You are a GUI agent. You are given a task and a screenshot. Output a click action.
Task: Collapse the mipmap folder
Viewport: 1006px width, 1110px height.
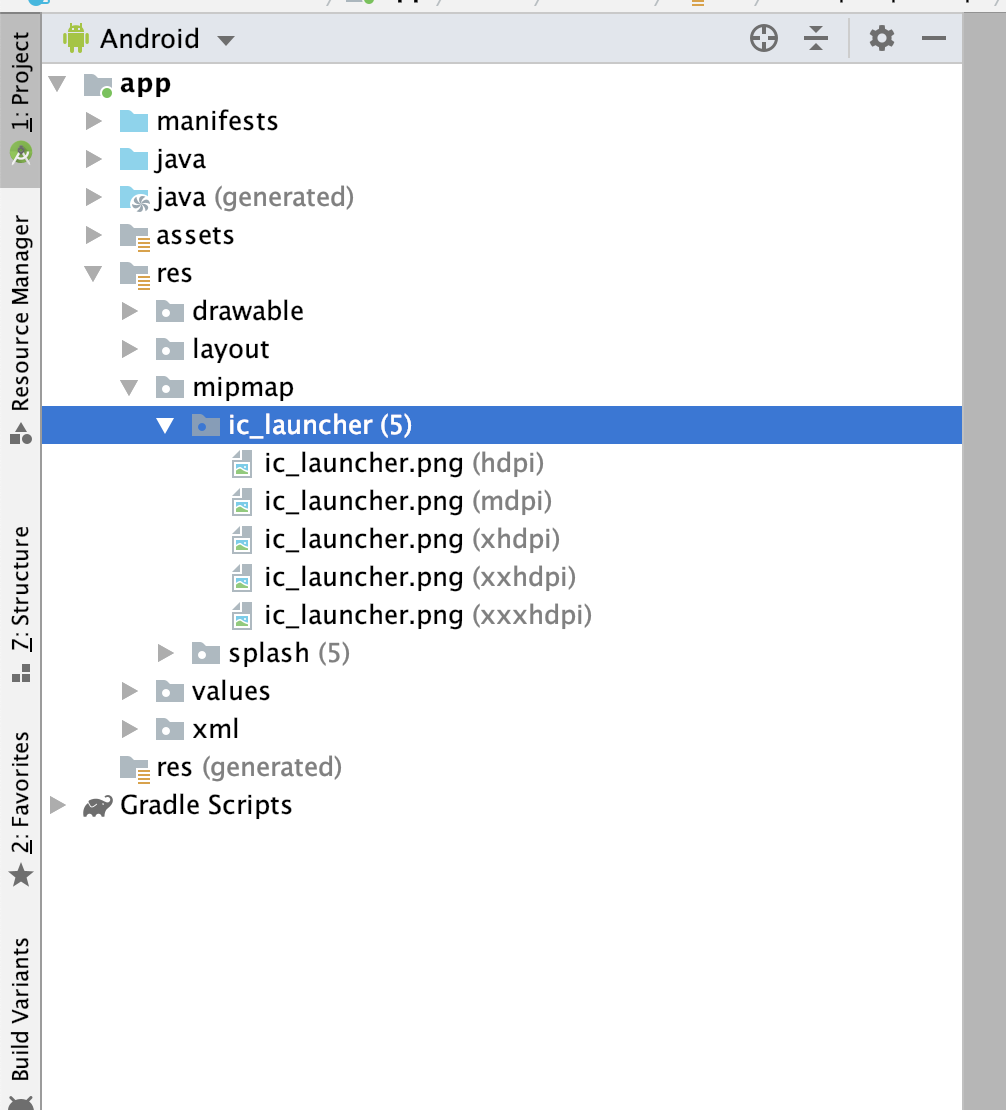coord(129,387)
